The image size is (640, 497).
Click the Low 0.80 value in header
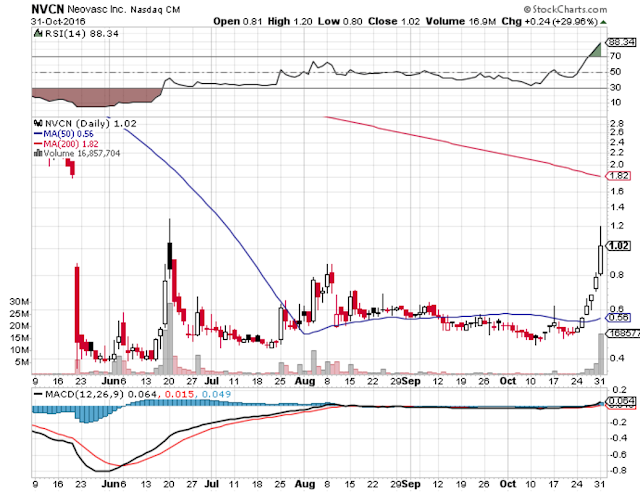pyautogui.click(x=340, y=22)
